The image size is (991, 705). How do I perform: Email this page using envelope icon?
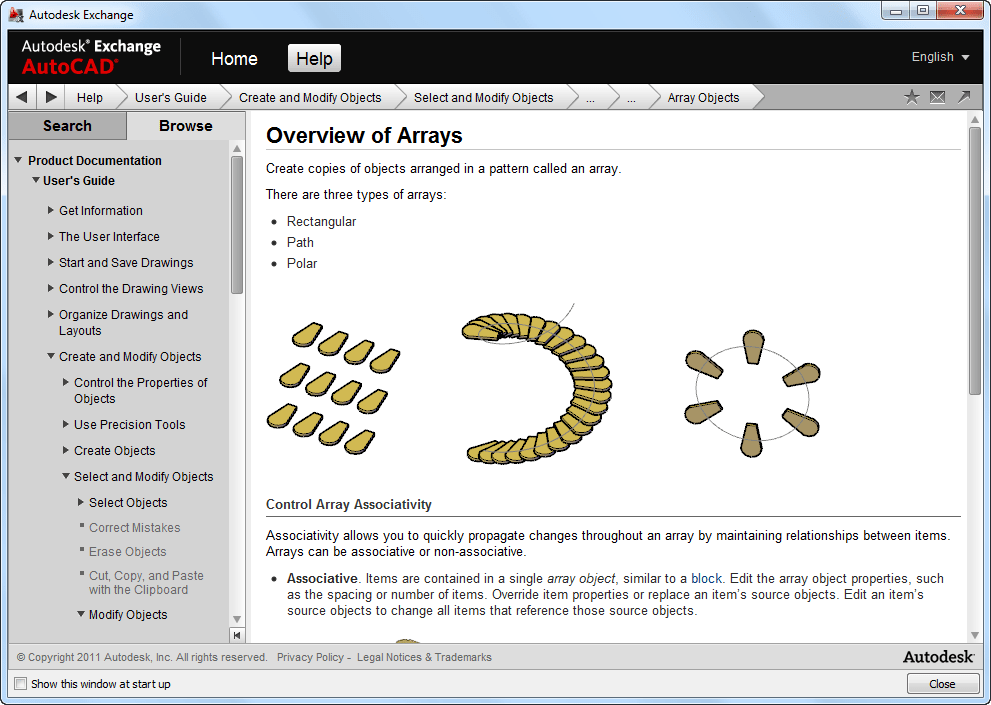(x=937, y=97)
